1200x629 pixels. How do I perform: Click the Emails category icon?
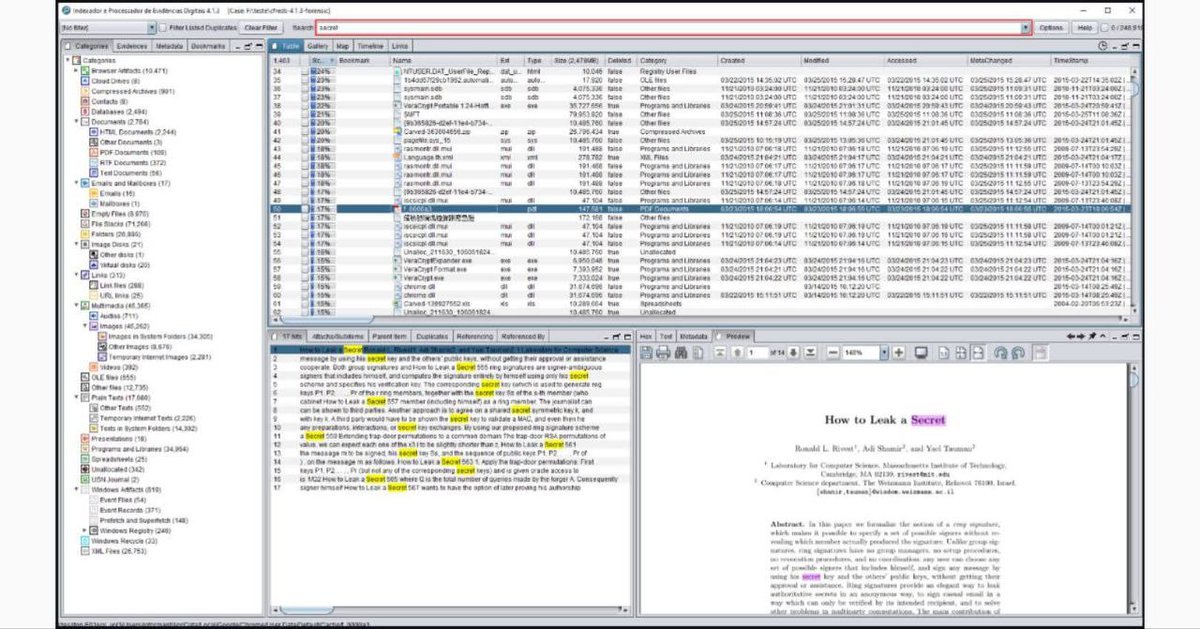[92, 193]
